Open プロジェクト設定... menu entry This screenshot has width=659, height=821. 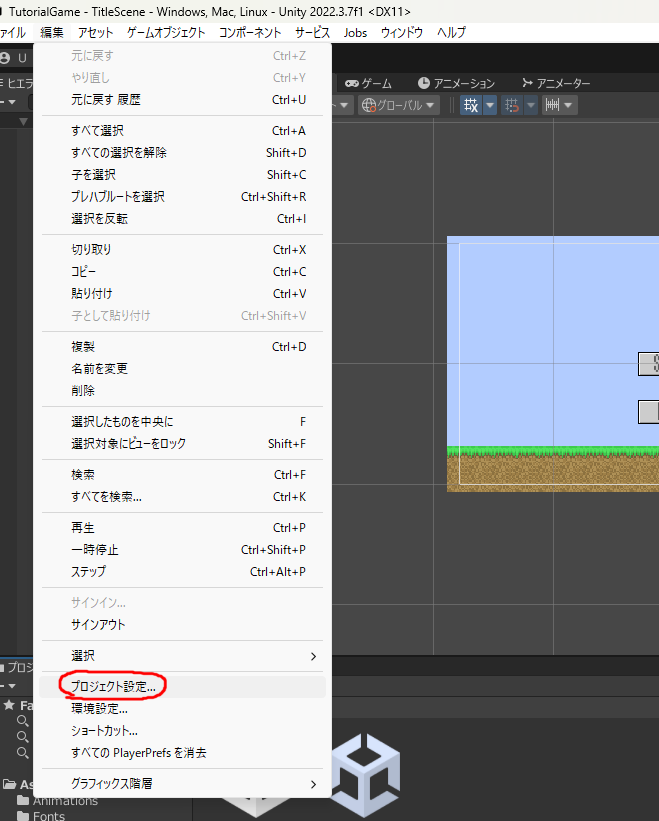(182, 686)
